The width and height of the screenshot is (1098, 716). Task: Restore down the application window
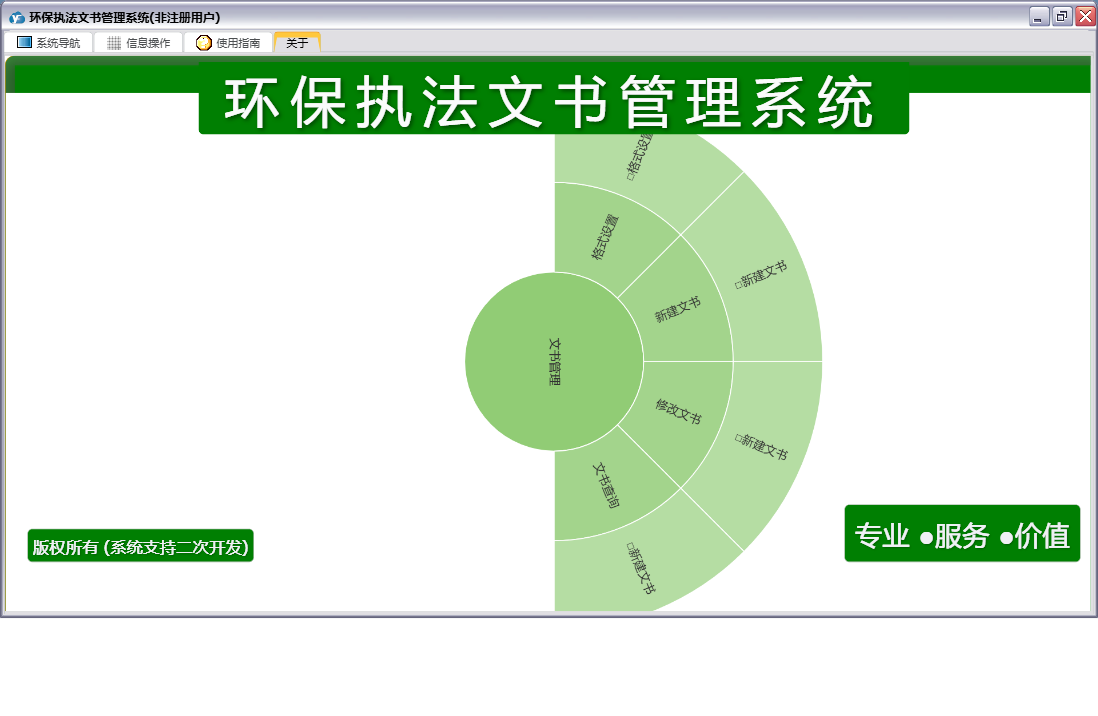click(1062, 17)
